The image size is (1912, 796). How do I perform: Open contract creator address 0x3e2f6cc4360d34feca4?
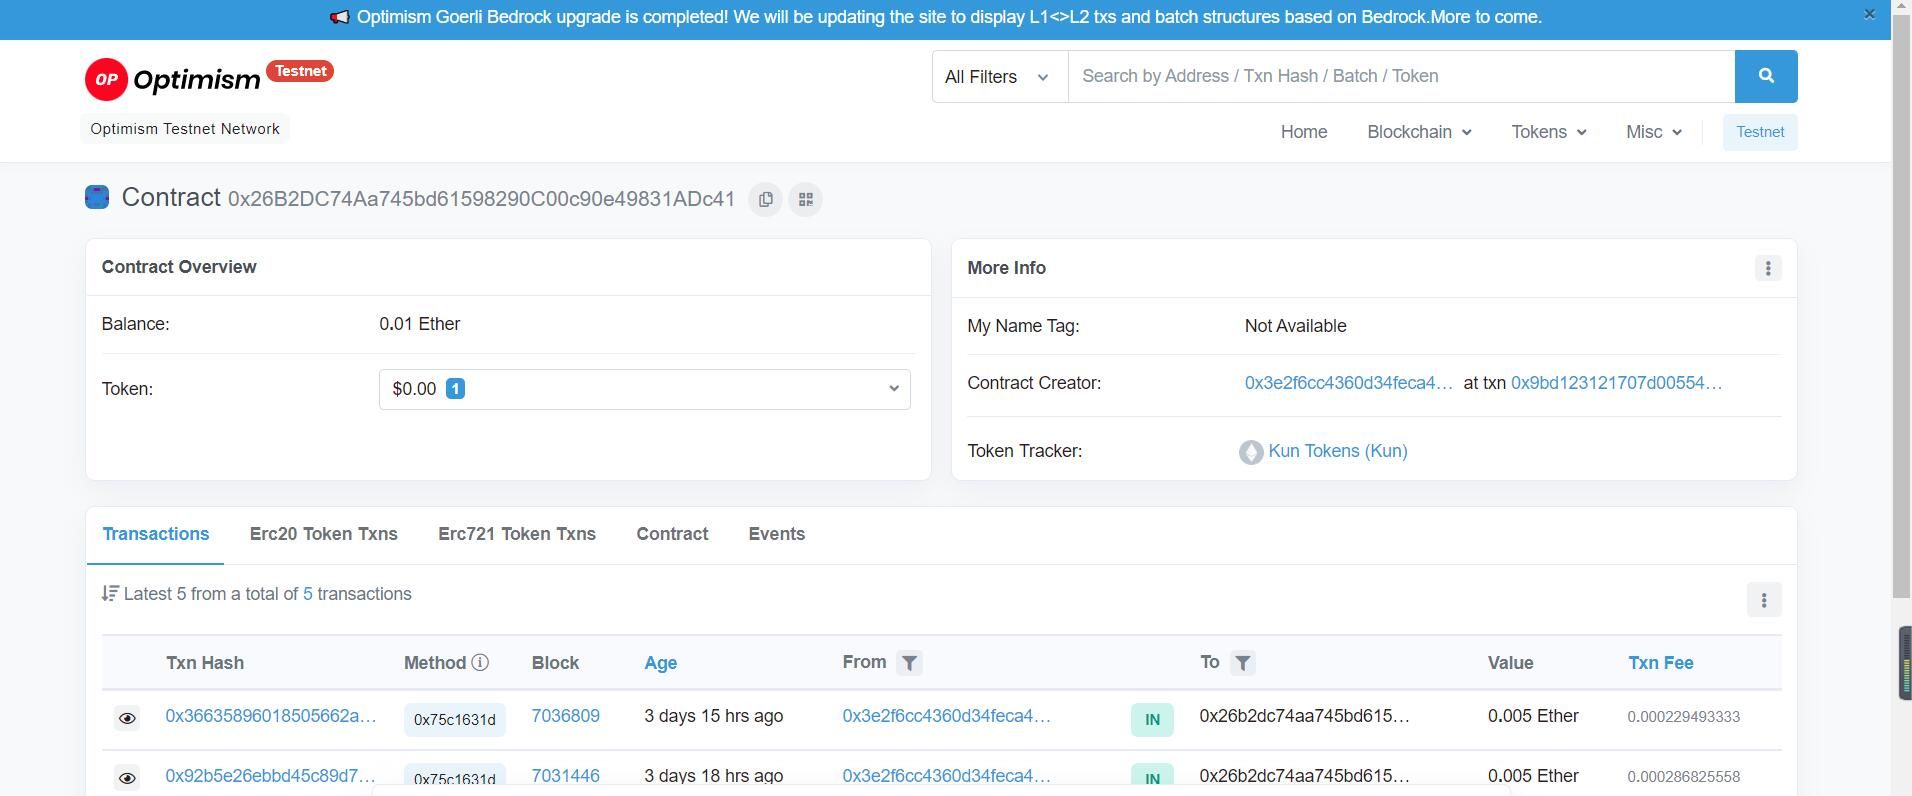[x=1348, y=383]
